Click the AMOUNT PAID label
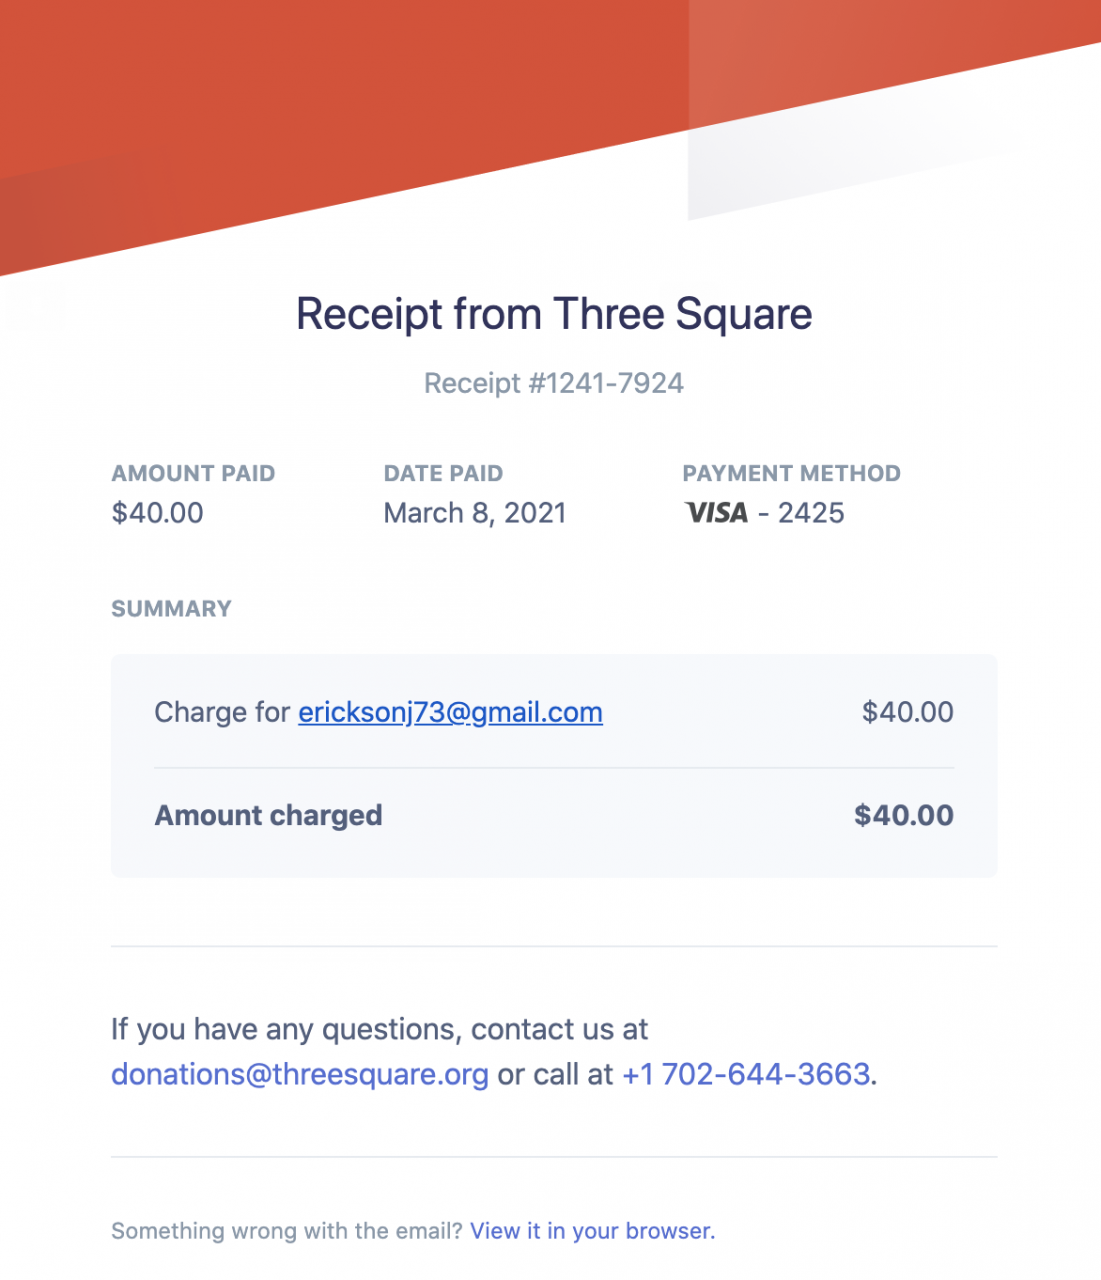Image resolution: width=1101 pixels, height=1280 pixels. point(193,473)
